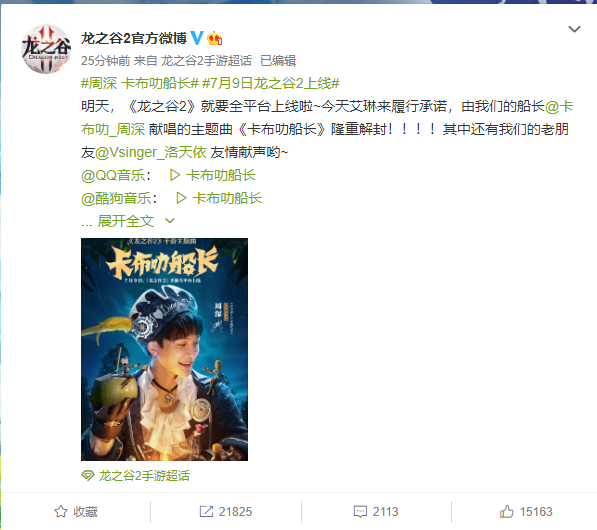This screenshot has height=530, width=597.
Task: Click the @QQ音乐 mention
Action: pos(116,176)
